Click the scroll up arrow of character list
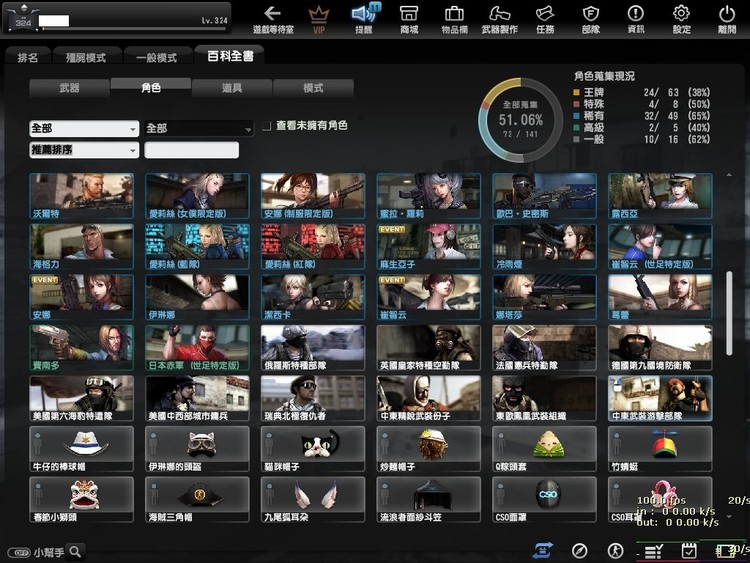 pyautogui.click(x=729, y=175)
